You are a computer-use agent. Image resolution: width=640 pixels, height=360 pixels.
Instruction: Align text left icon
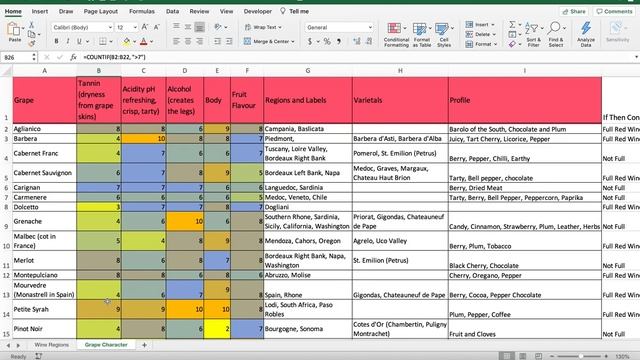[176, 41]
